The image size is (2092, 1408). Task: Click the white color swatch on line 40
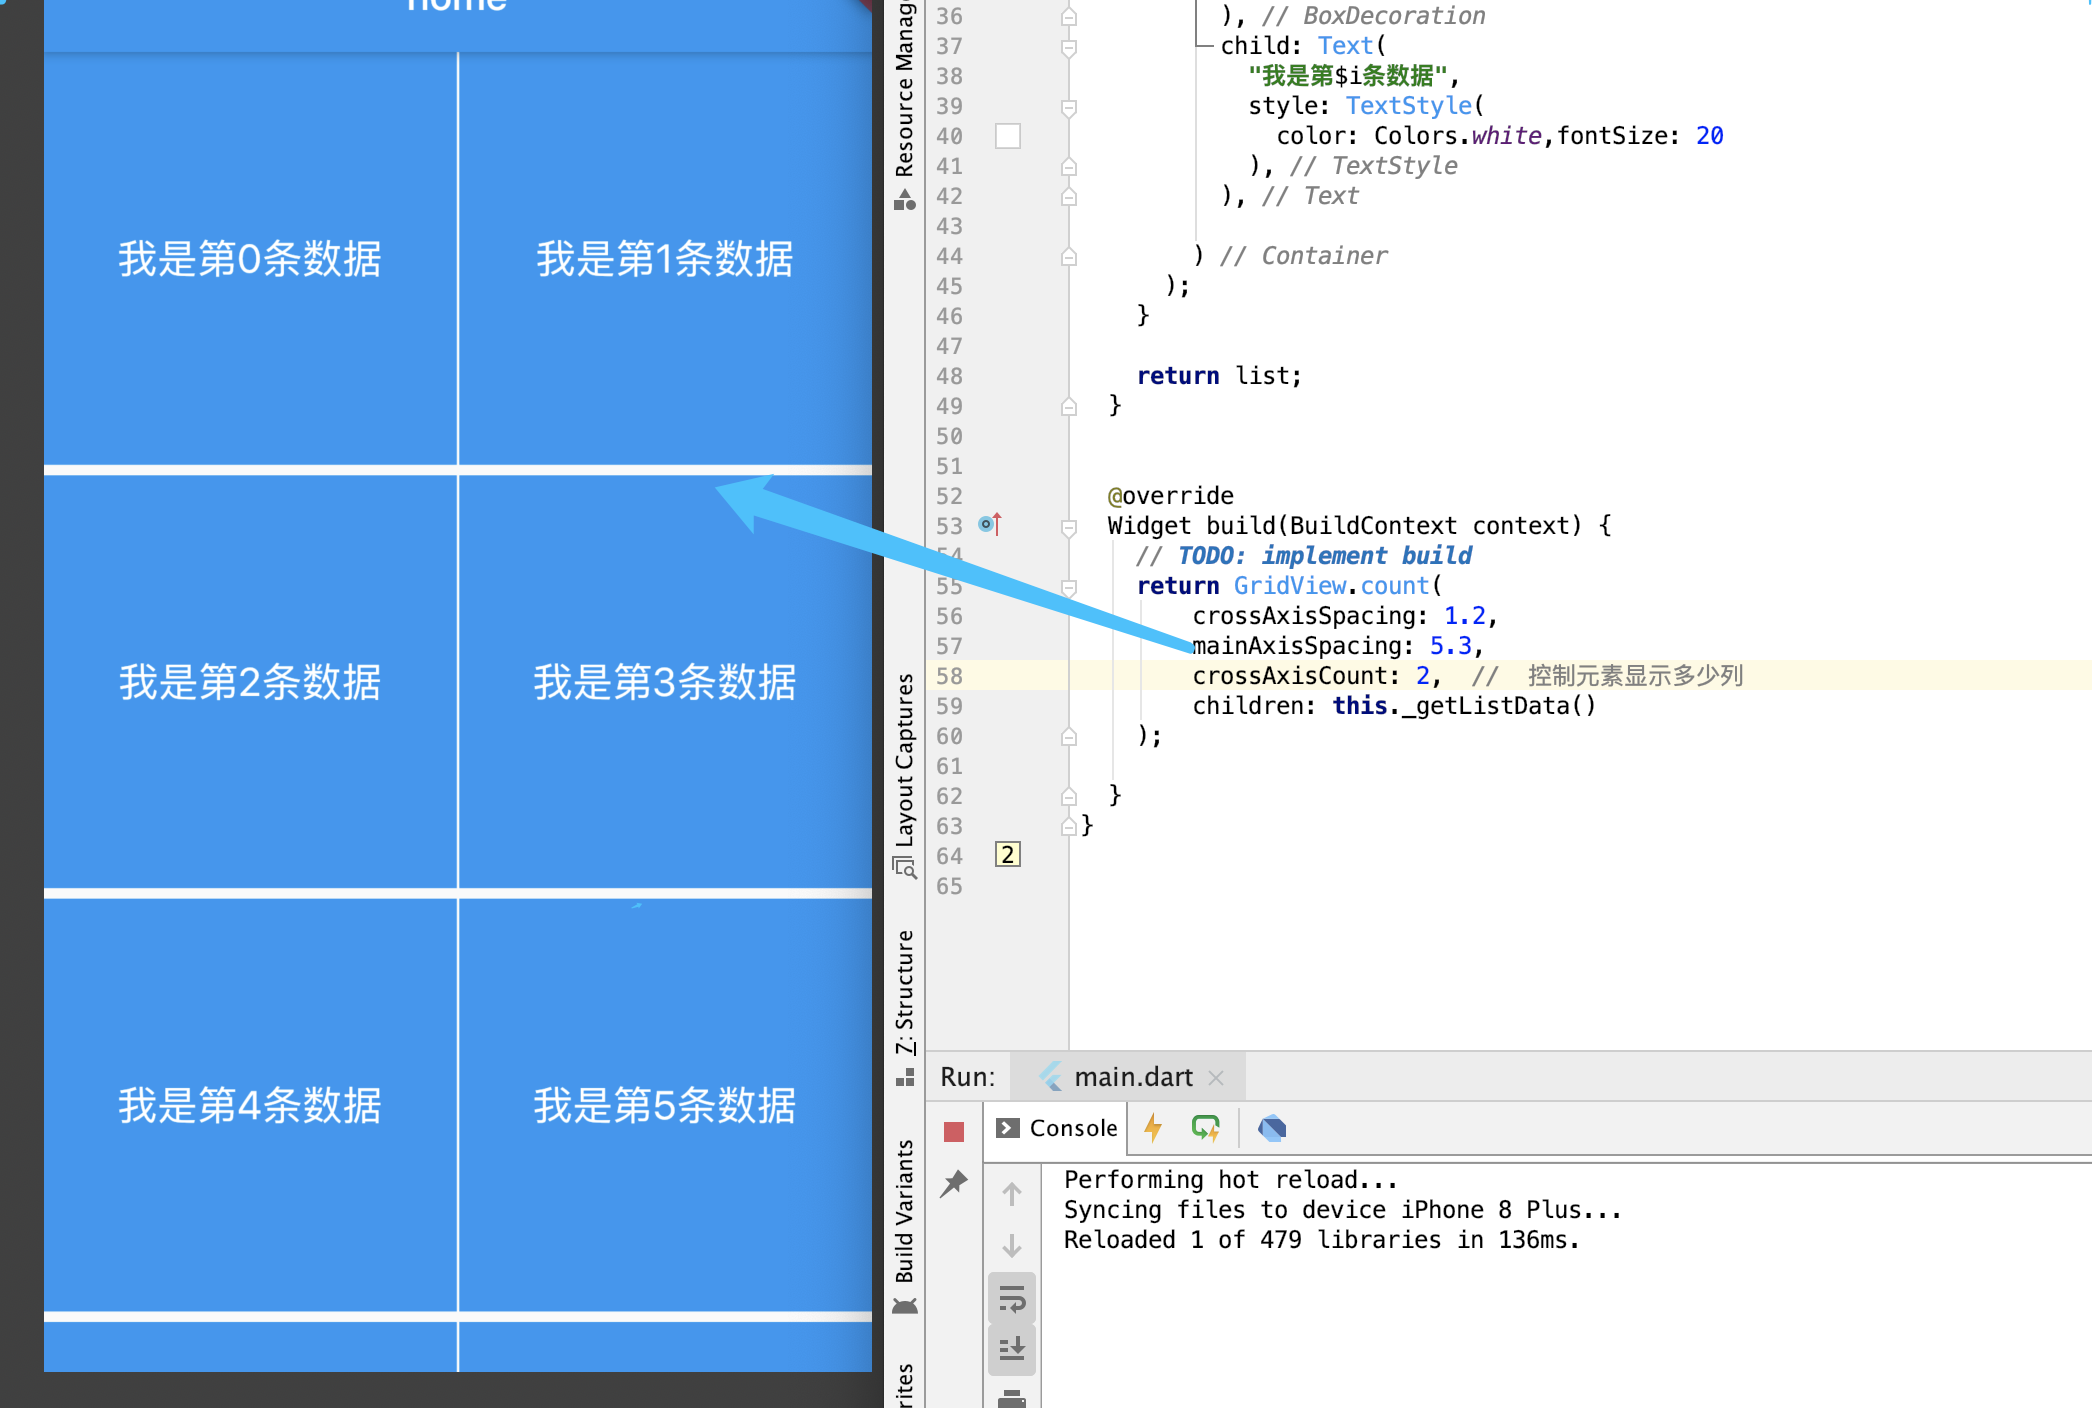[x=1007, y=136]
